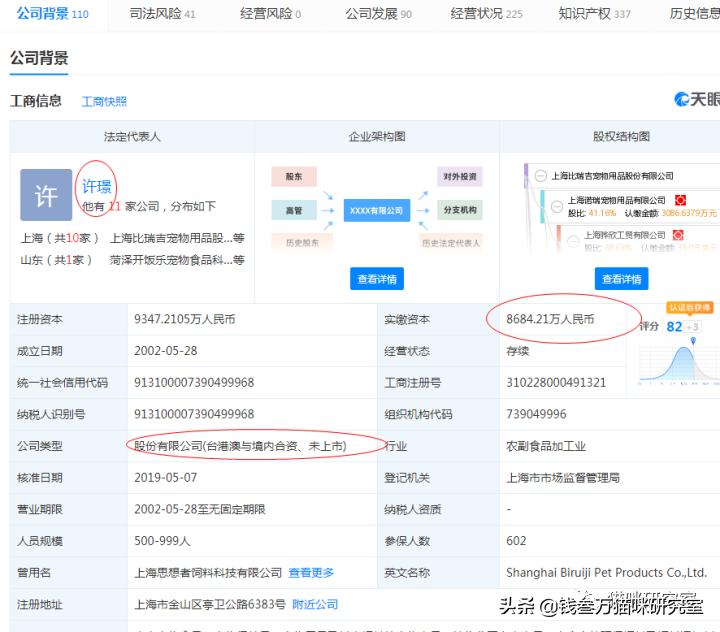Click 登记机关 value 上海市市场监督管理局

(562, 478)
